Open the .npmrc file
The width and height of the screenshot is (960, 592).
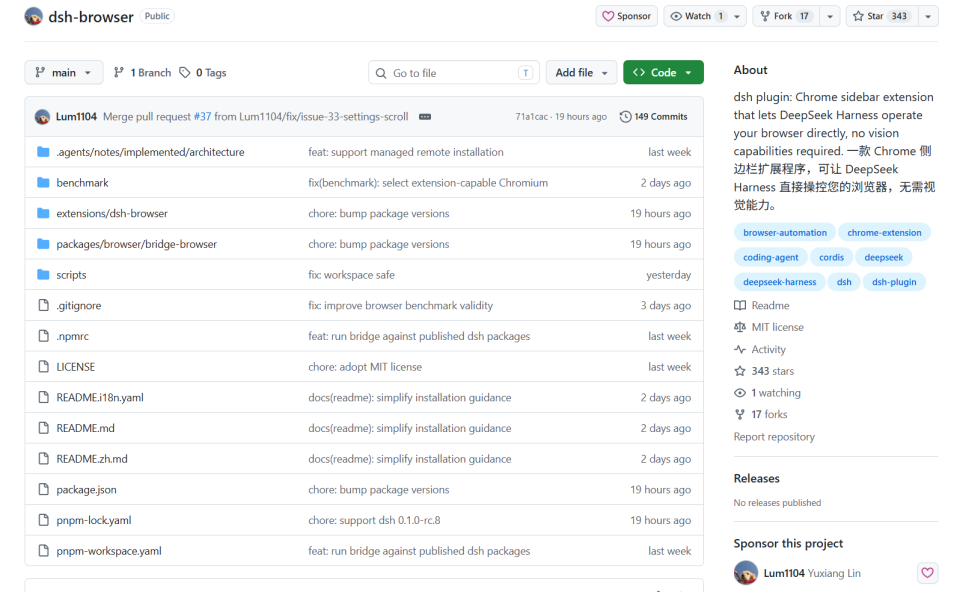point(72,336)
